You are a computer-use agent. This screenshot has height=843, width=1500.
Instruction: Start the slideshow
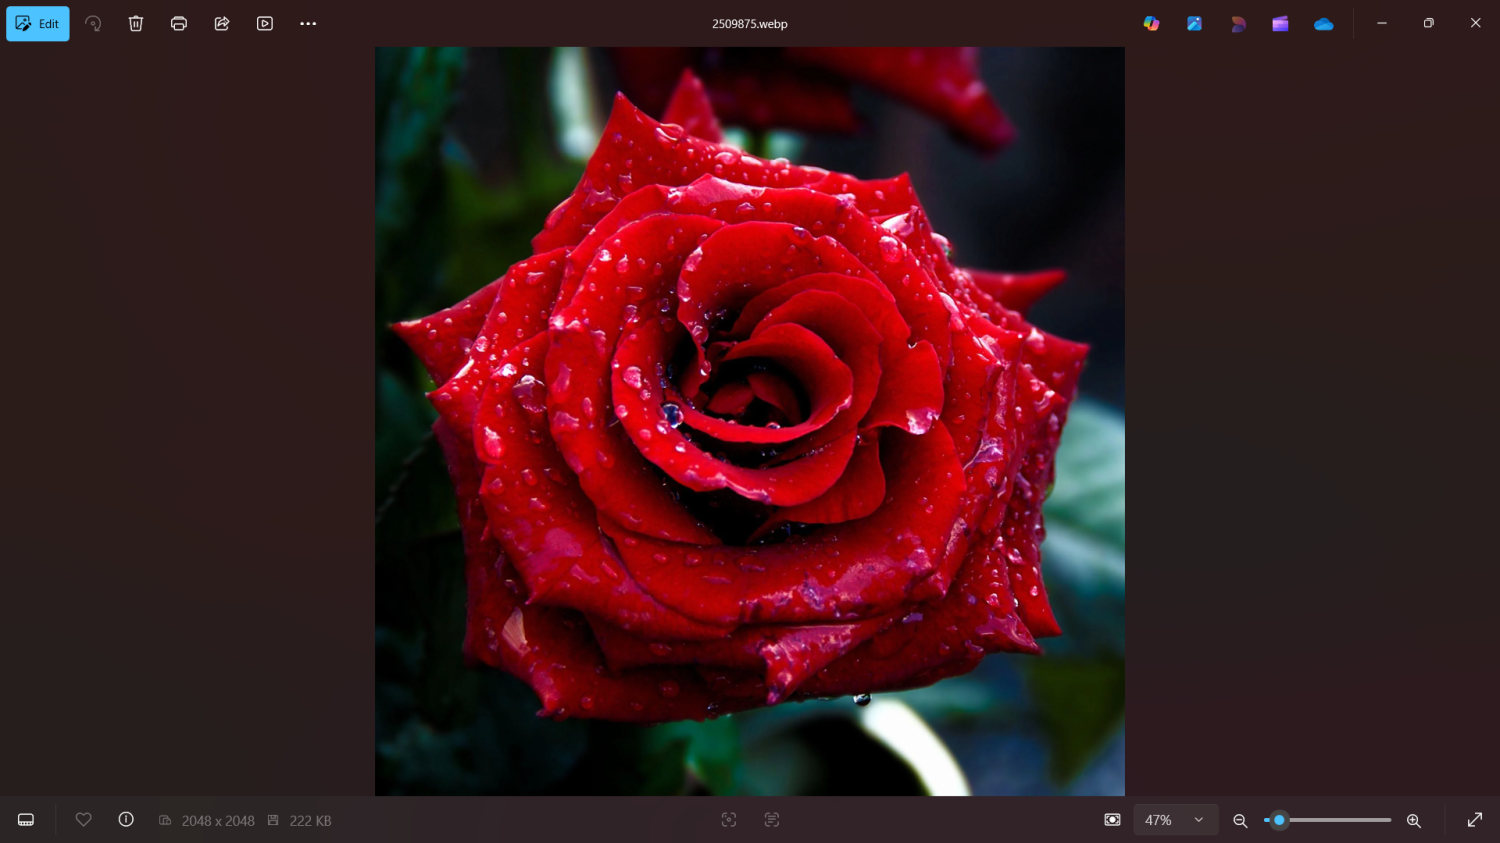tap(265, 24)
